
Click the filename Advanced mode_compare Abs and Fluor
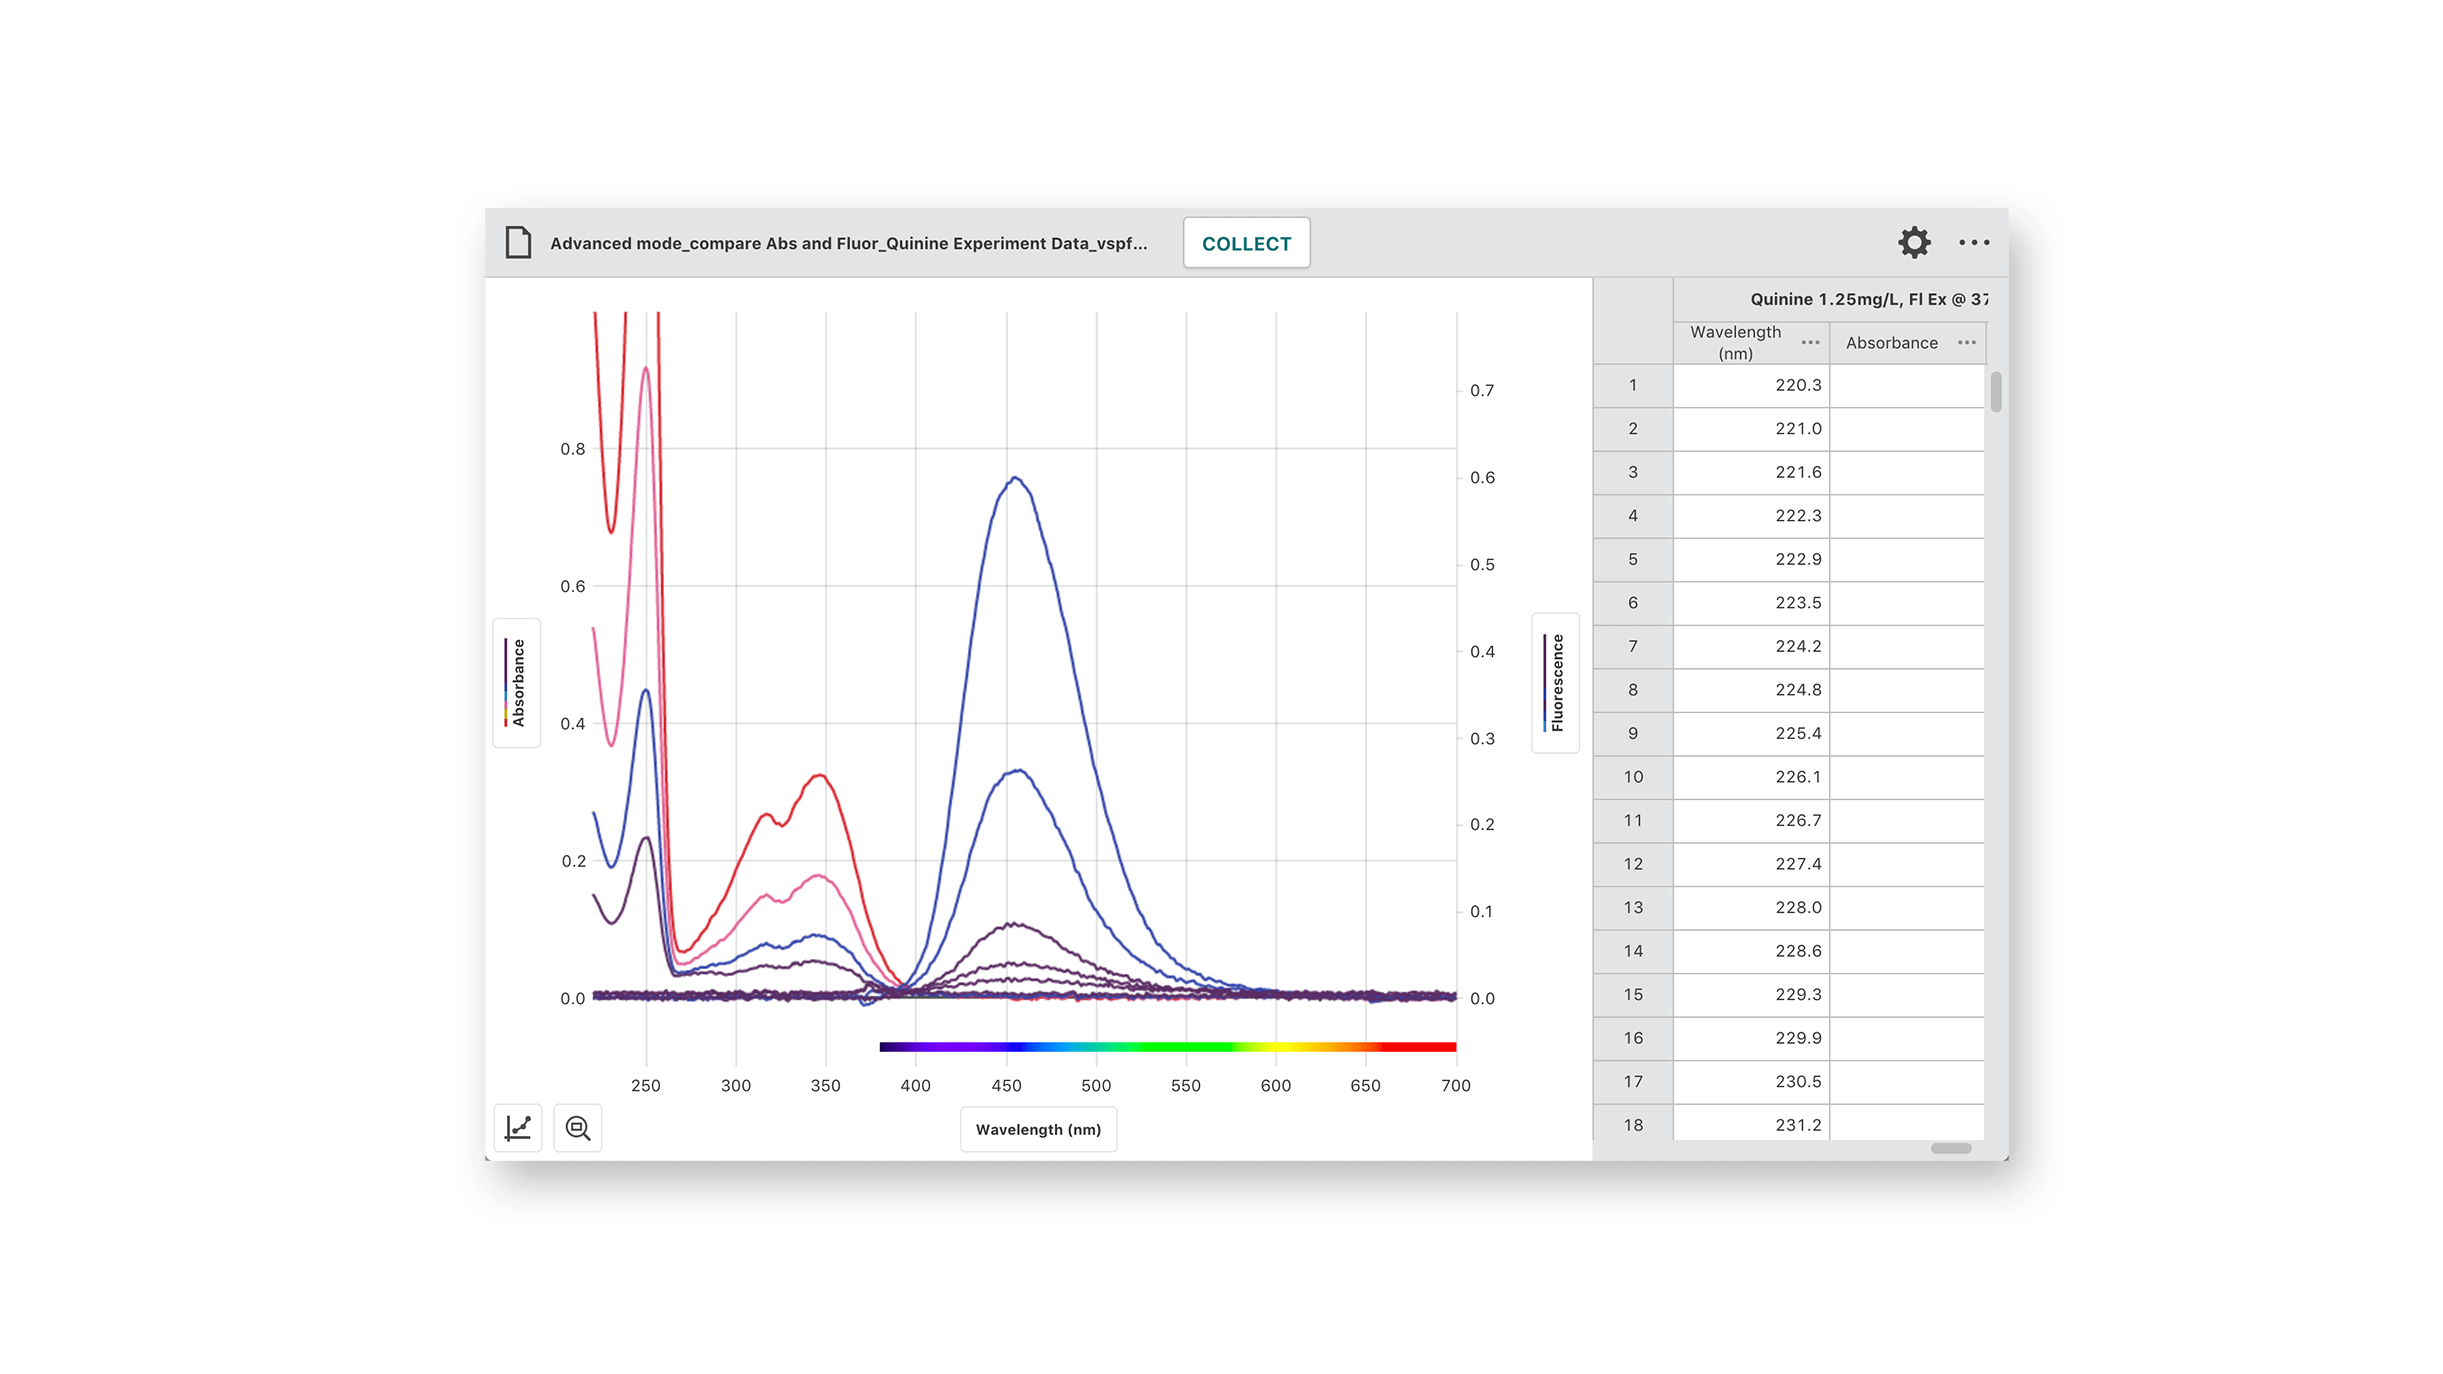coord(848,242)
